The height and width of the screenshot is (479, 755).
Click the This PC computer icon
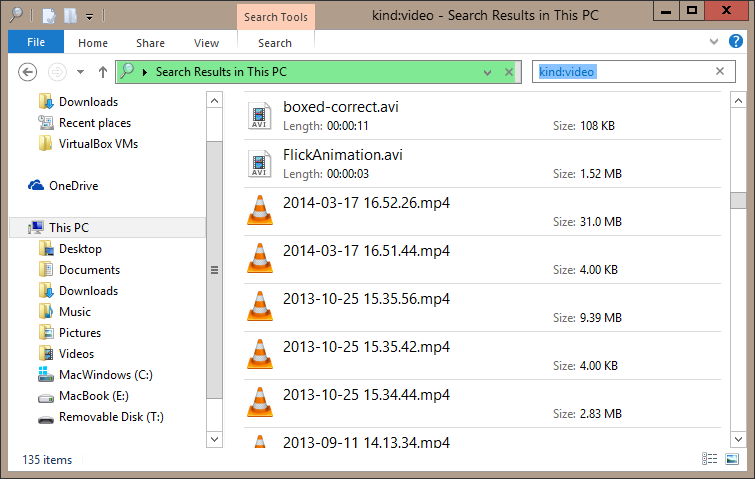(36, 227)
